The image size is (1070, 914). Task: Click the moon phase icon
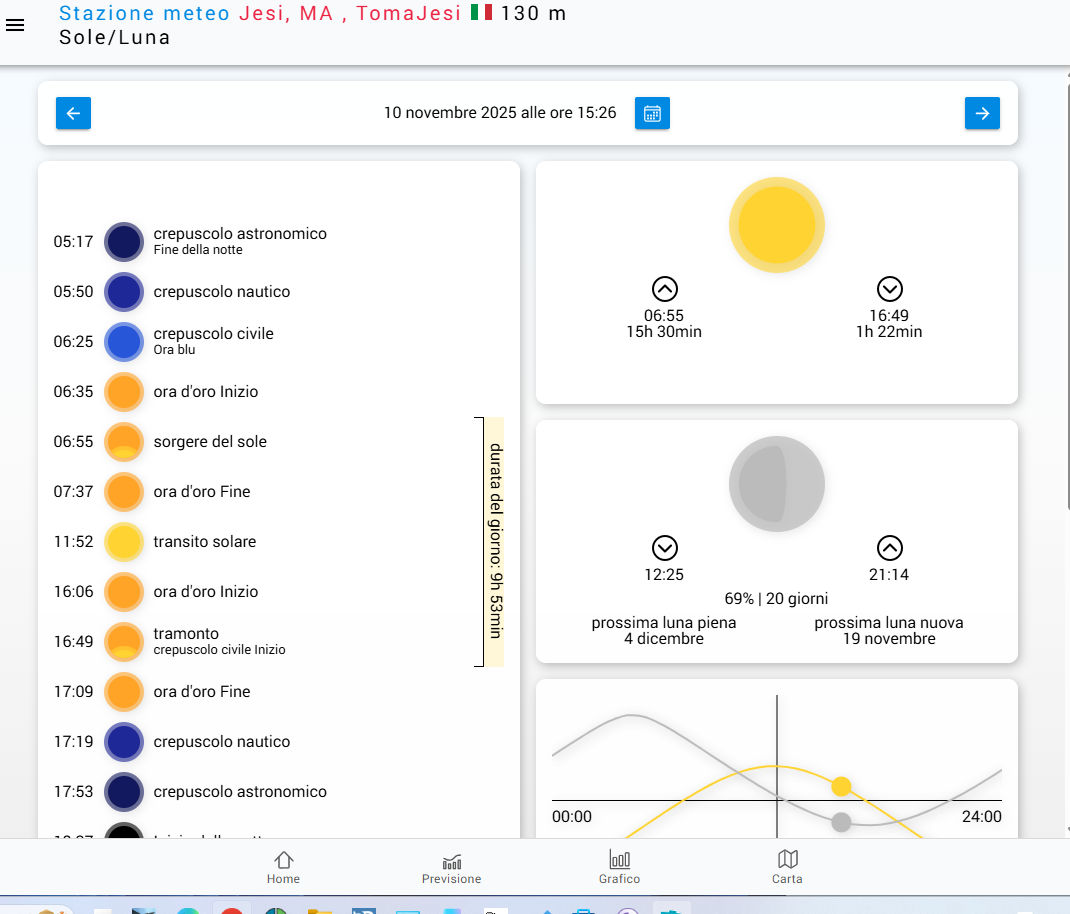pyautogui.click(x=776, y=484)
